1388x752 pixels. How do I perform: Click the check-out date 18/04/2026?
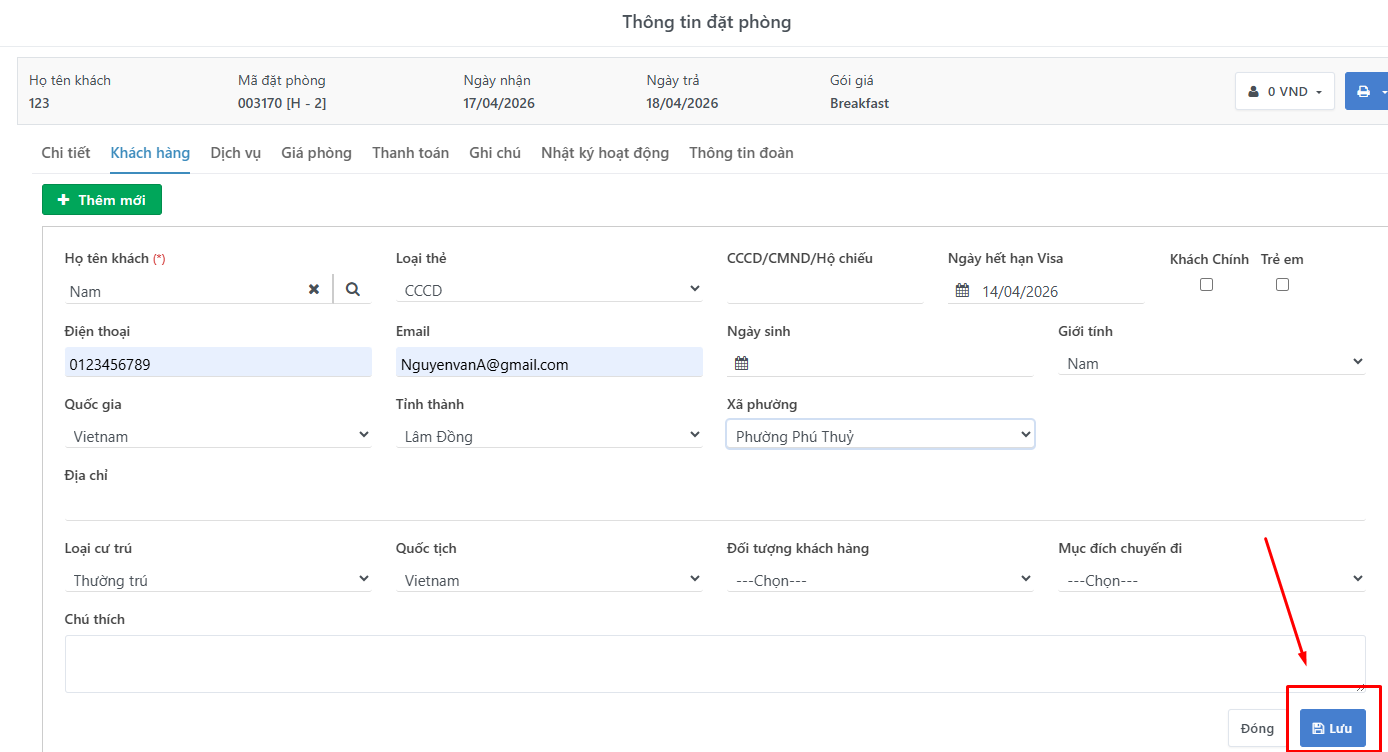(x=682, y=103)
